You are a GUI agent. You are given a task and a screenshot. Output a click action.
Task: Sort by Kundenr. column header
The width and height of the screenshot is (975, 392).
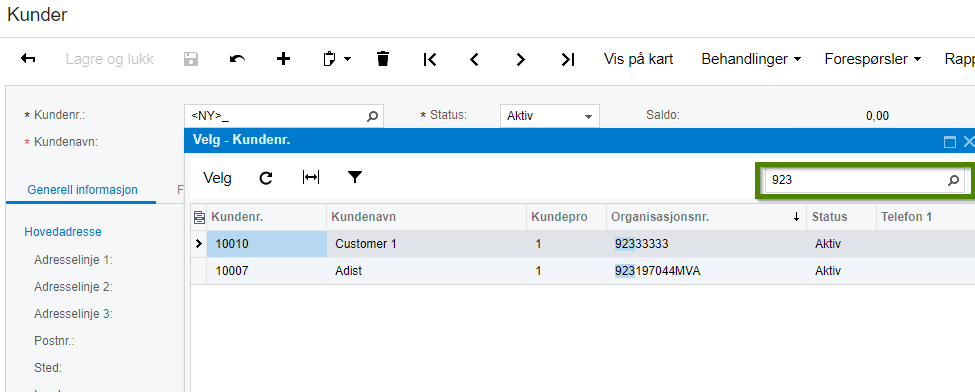point(267,217)
